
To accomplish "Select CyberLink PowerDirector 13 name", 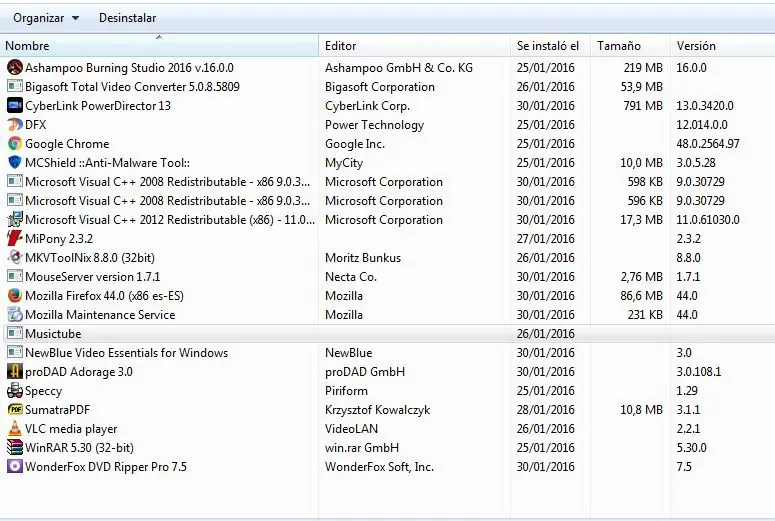I will 98,105.
